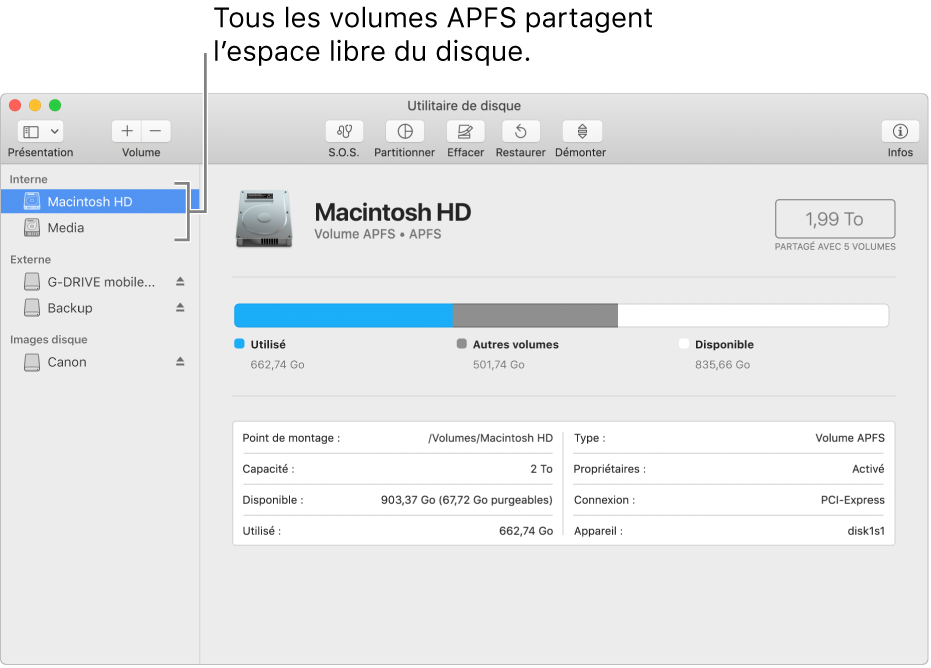Click the white Disponible bar segment
The width and height of the screenshot is (931, 668).
(x=753, y=315)
